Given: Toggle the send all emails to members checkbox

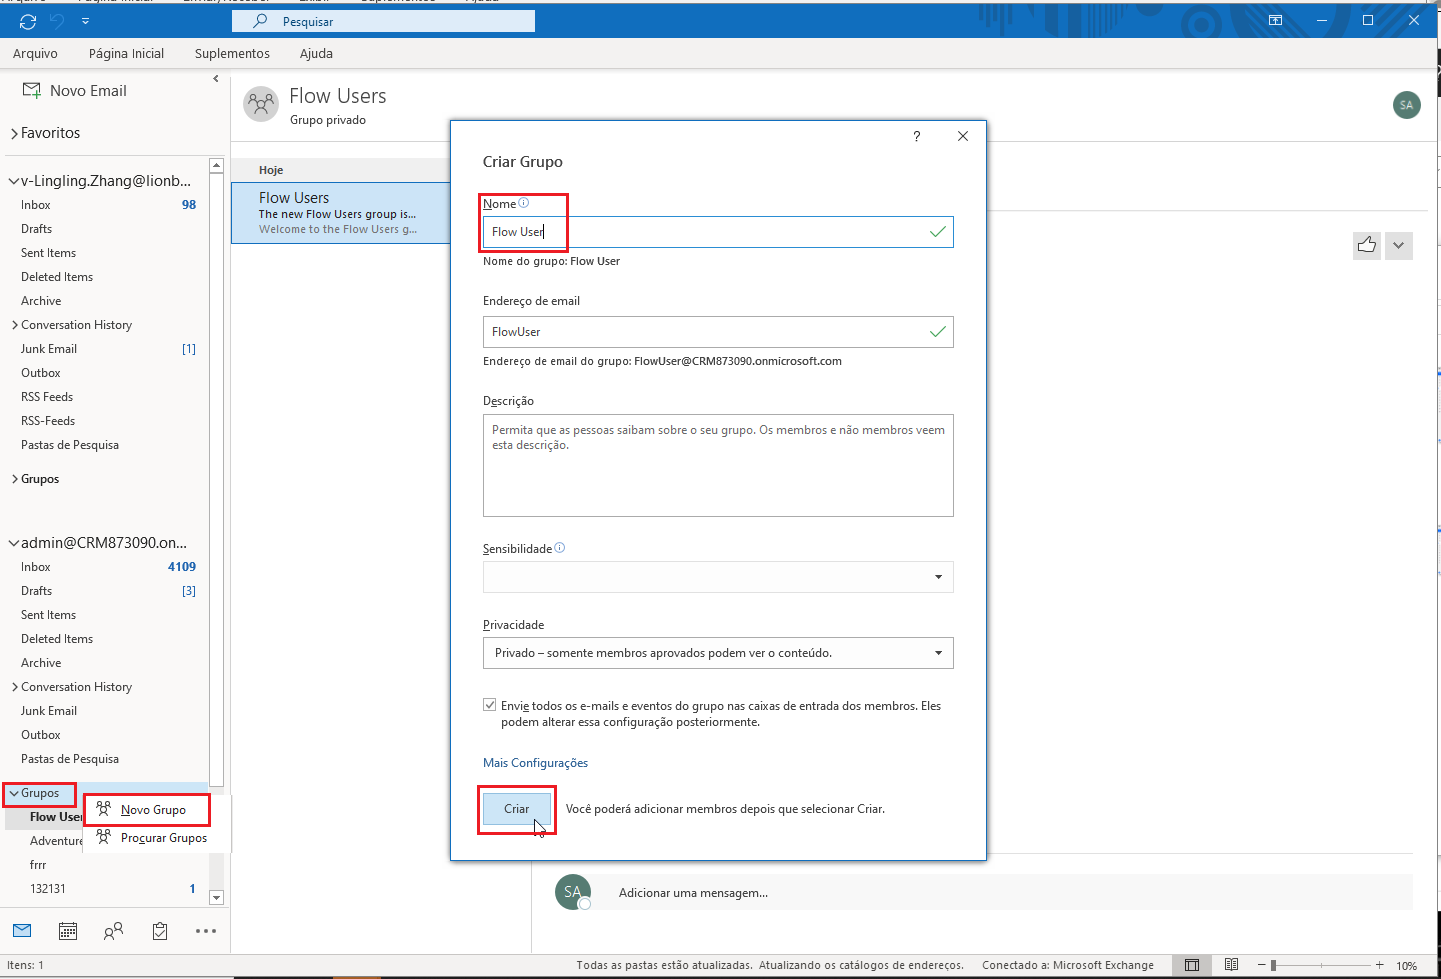Looking at the screenshot, I should pyautogui.click(x=490, y=705).
